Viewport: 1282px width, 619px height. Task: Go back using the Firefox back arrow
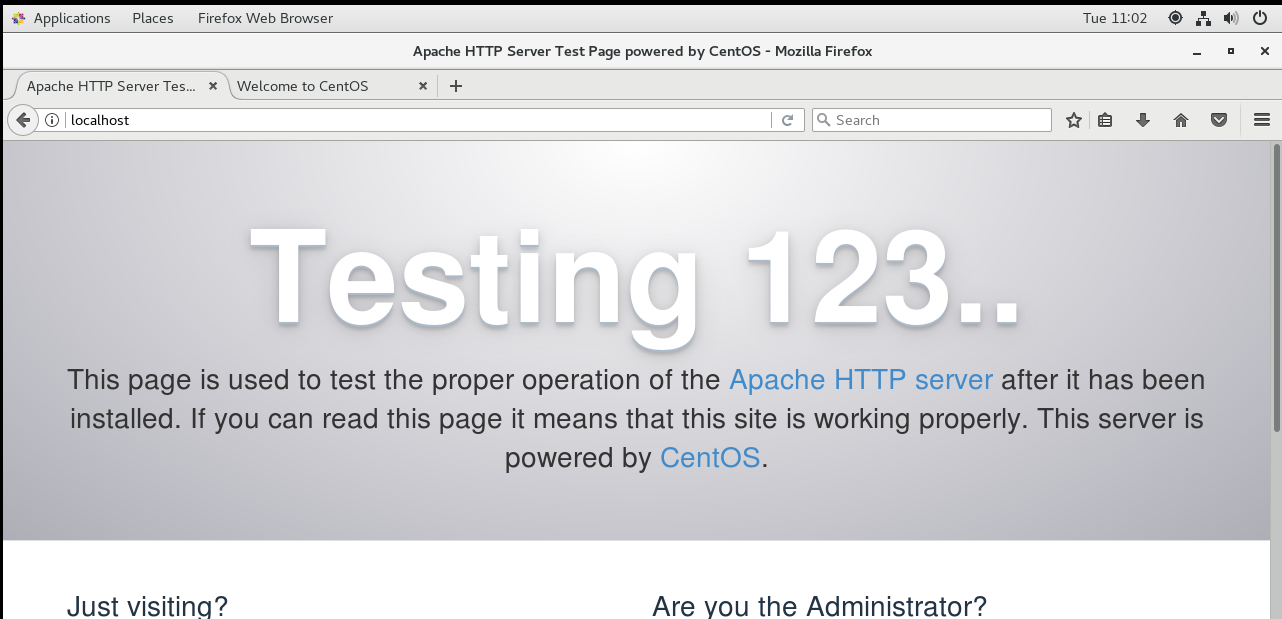pos(22,120)
